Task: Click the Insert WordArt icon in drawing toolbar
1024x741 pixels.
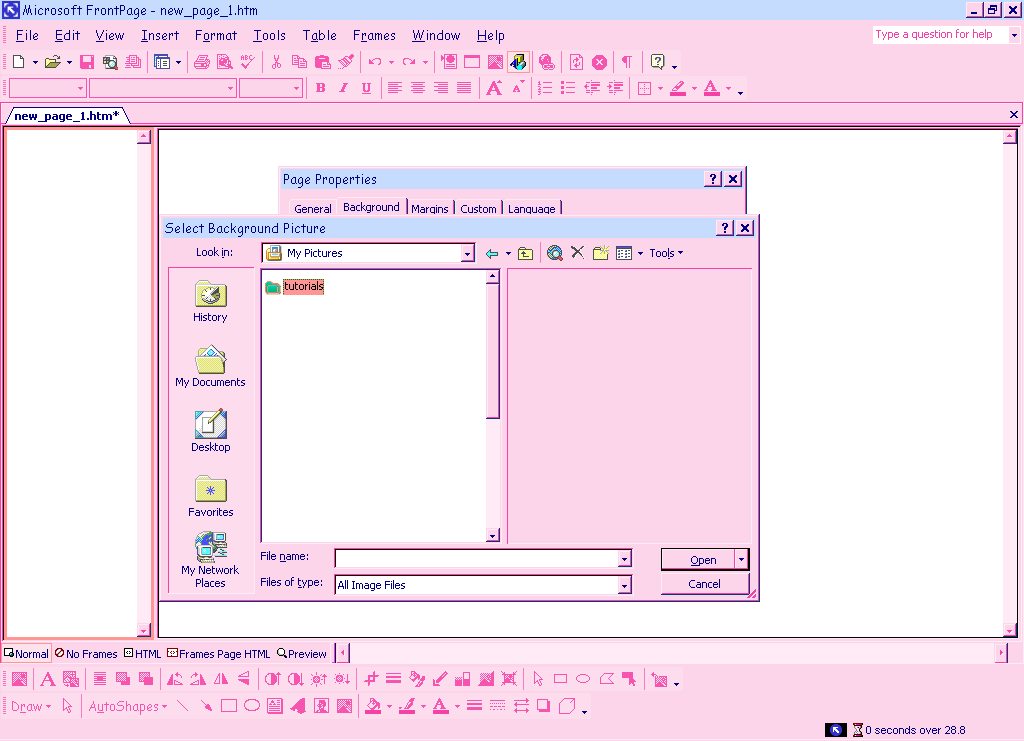Action: pos(298,706)
